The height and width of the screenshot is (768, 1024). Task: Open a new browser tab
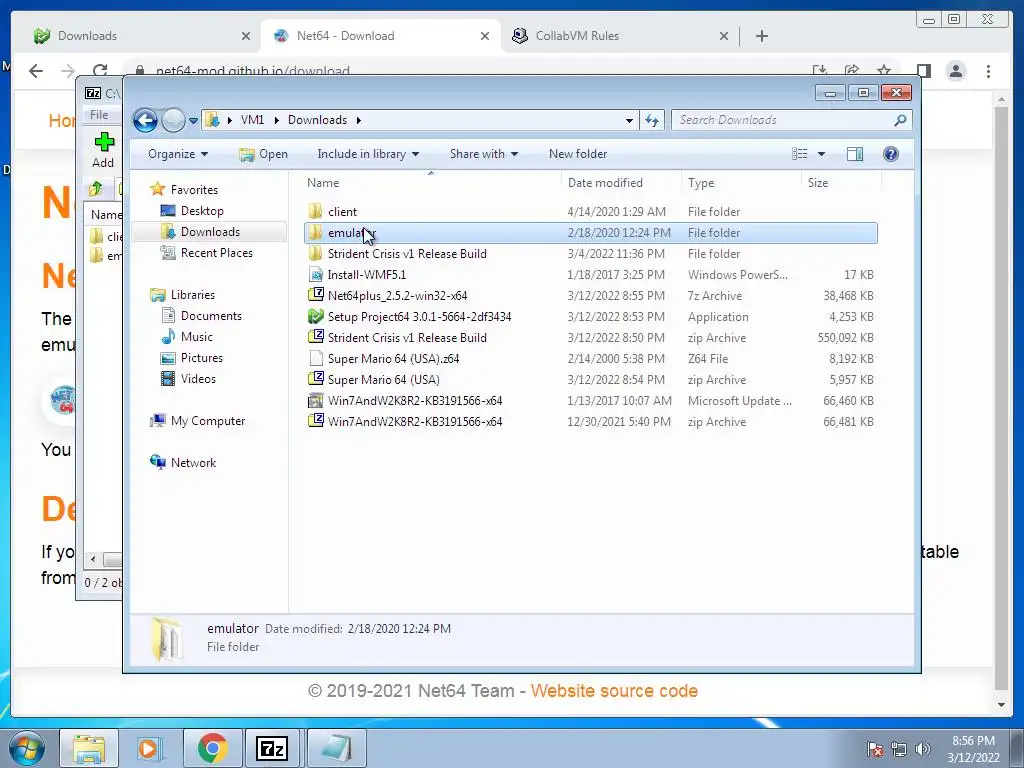(x=761, y=36)
